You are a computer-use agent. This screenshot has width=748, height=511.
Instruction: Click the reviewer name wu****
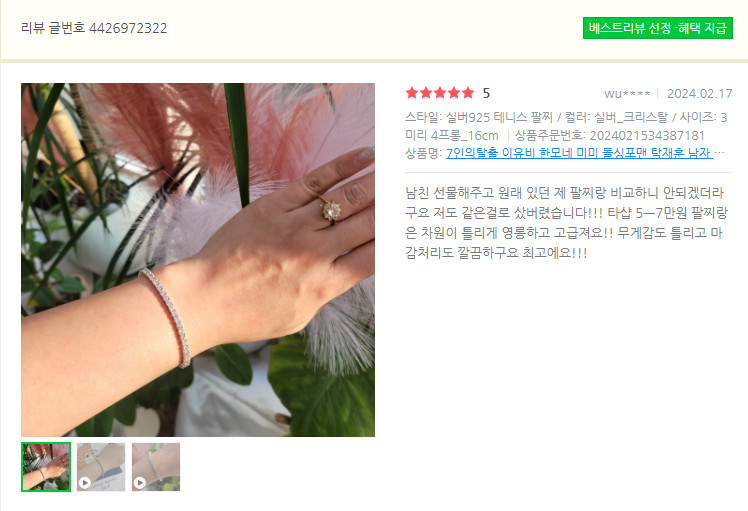click(x=627, y=94)
